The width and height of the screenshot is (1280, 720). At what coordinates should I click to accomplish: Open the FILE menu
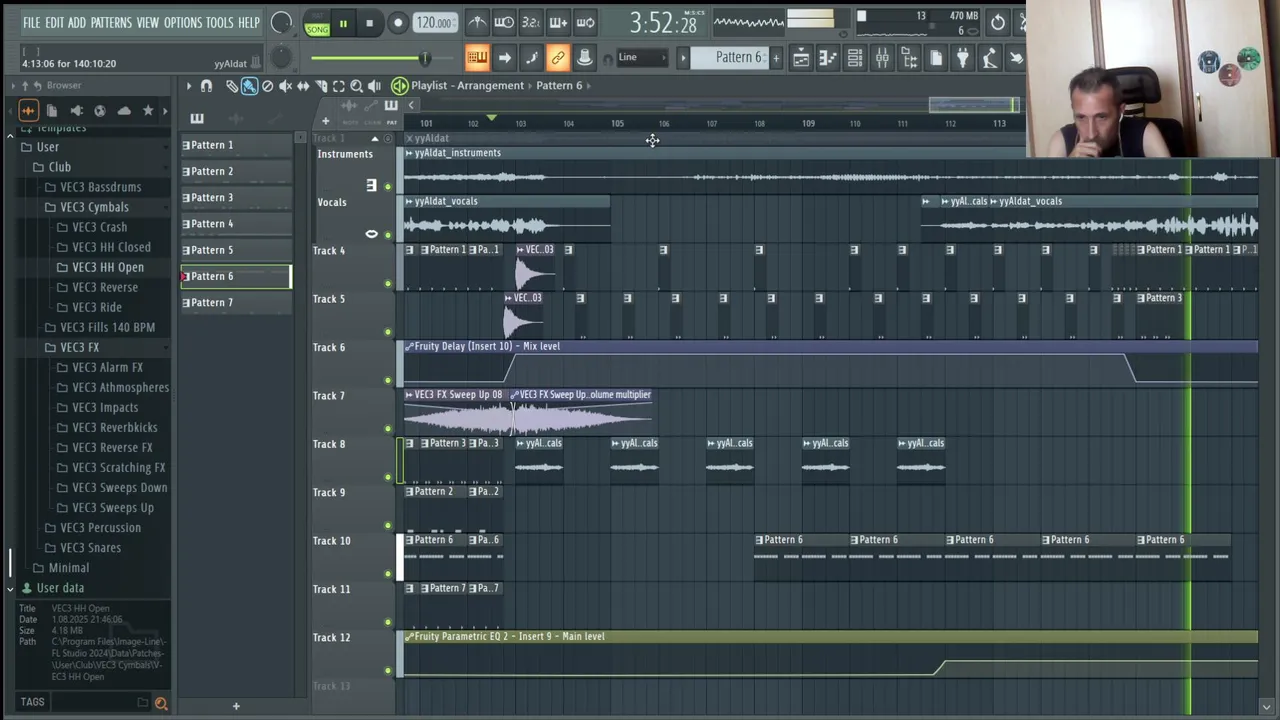click(x=32, y=22)
